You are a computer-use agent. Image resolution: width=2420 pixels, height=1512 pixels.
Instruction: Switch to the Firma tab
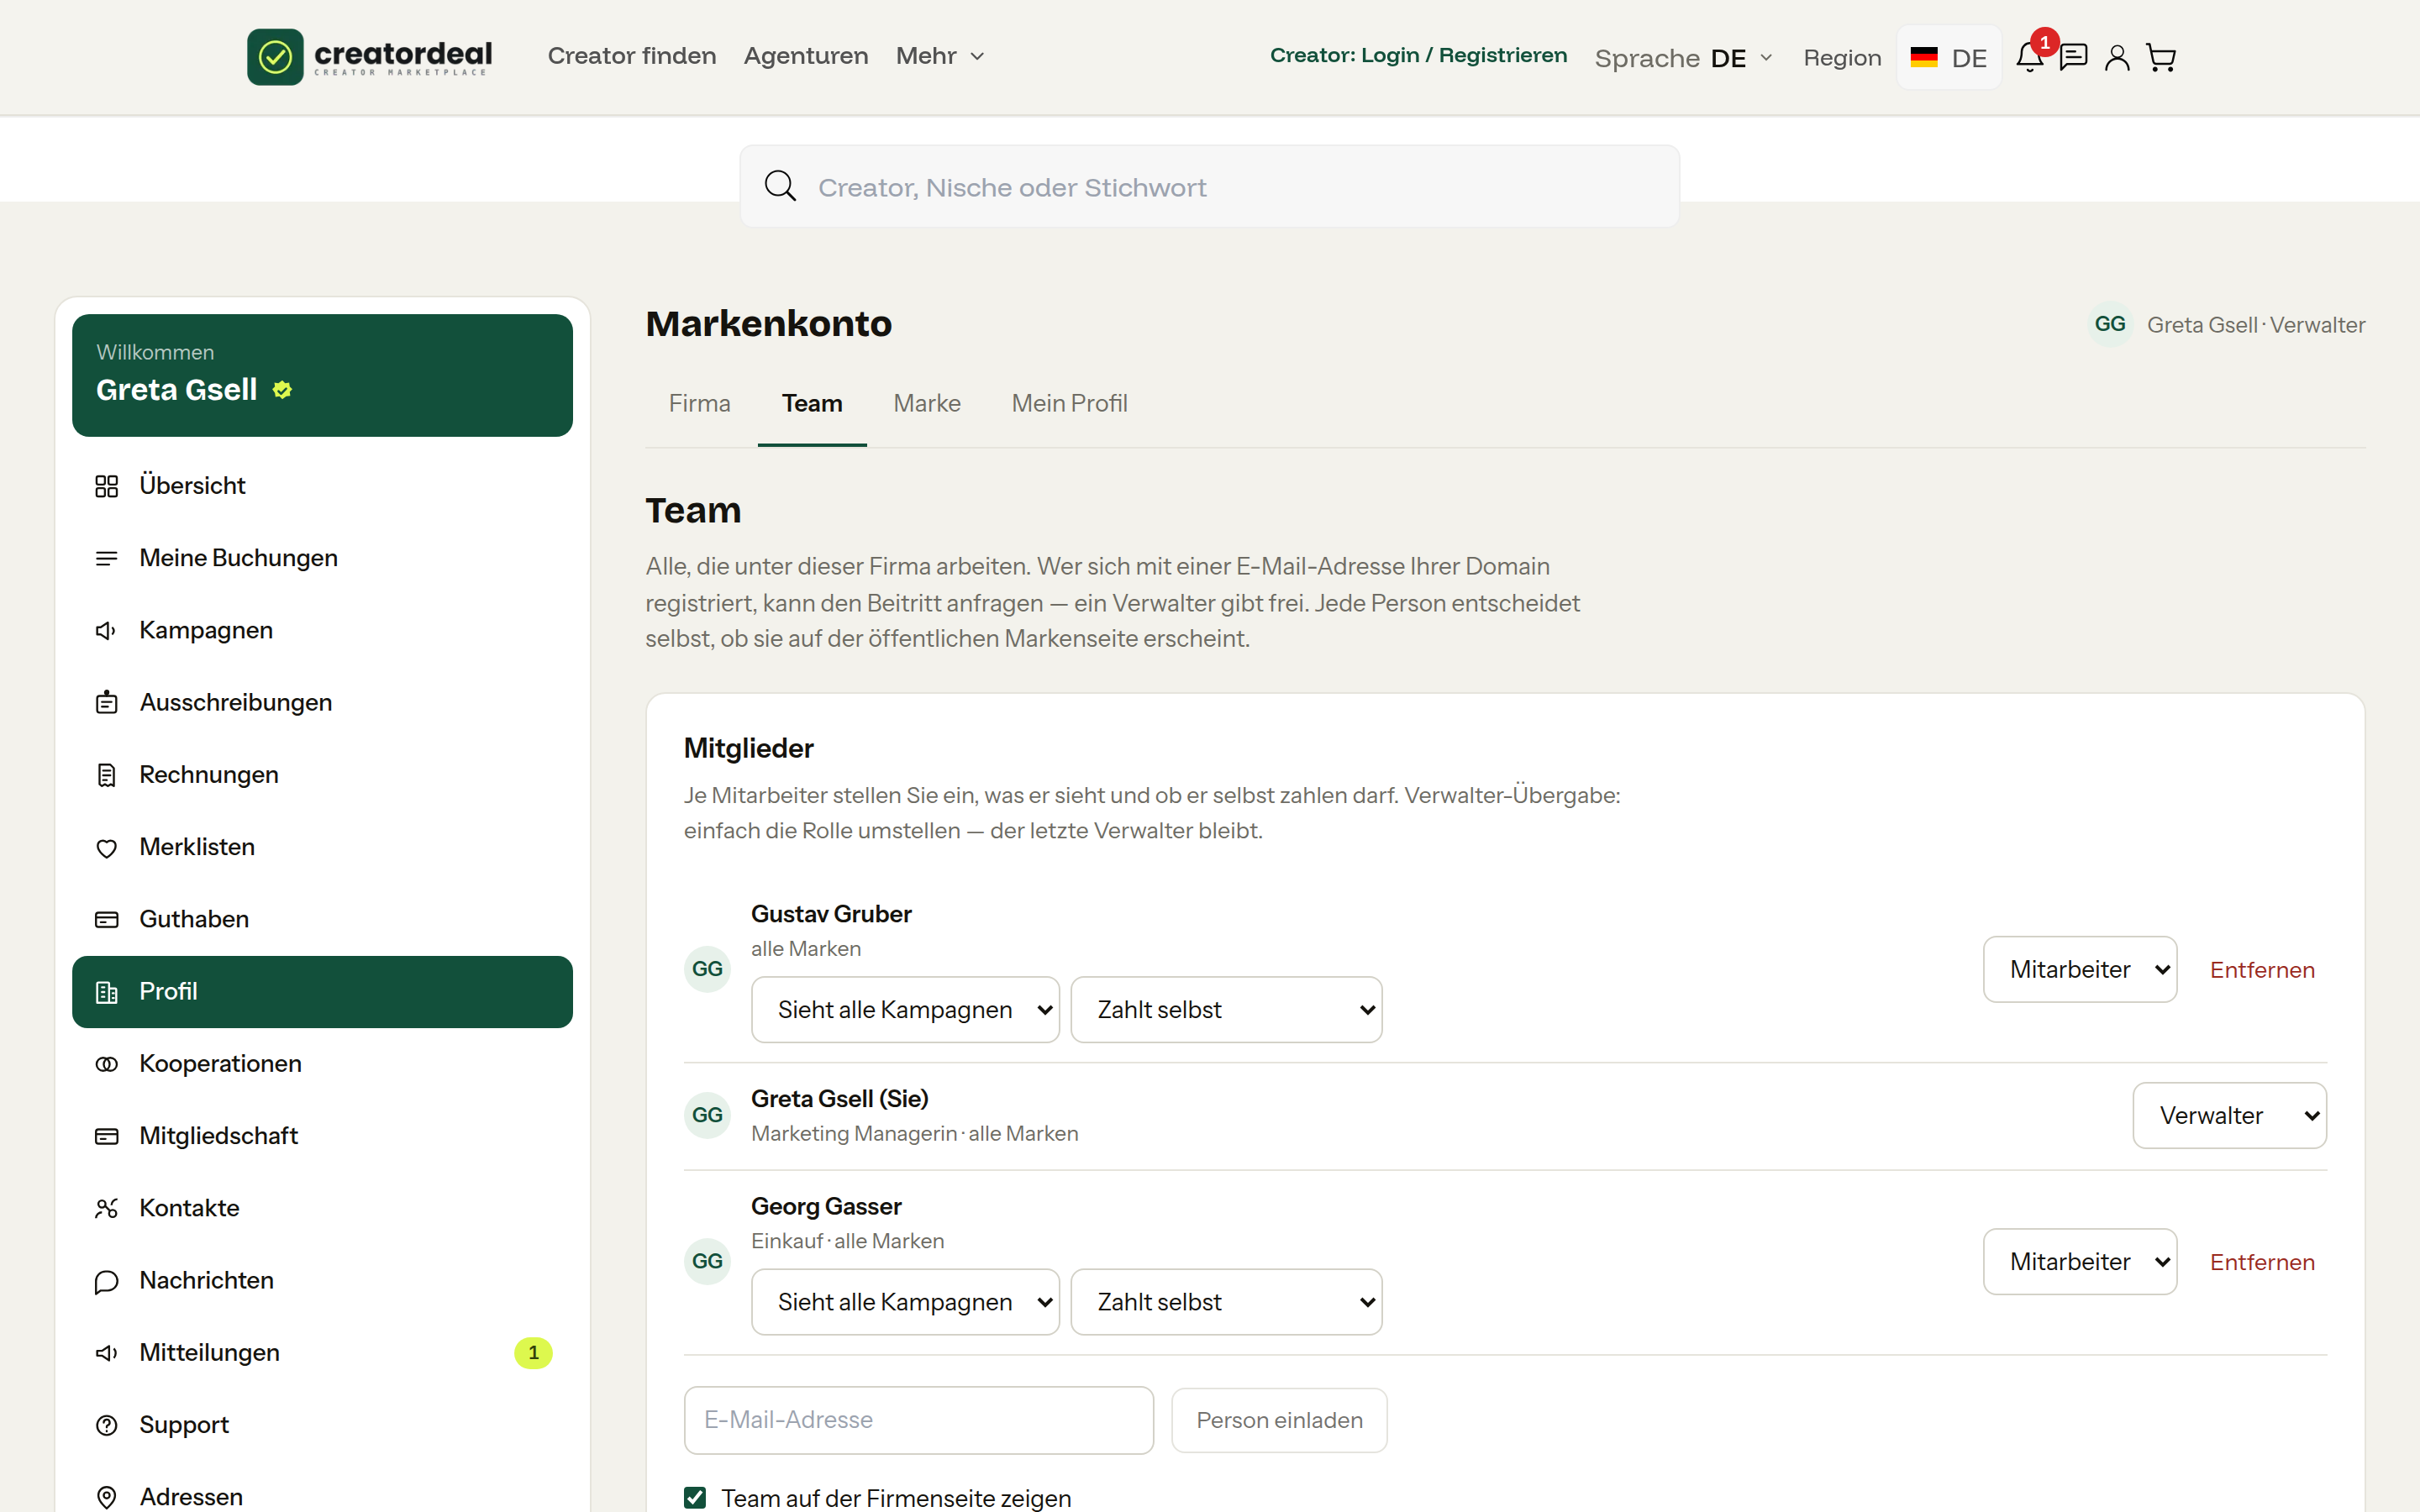pos(699,403)
